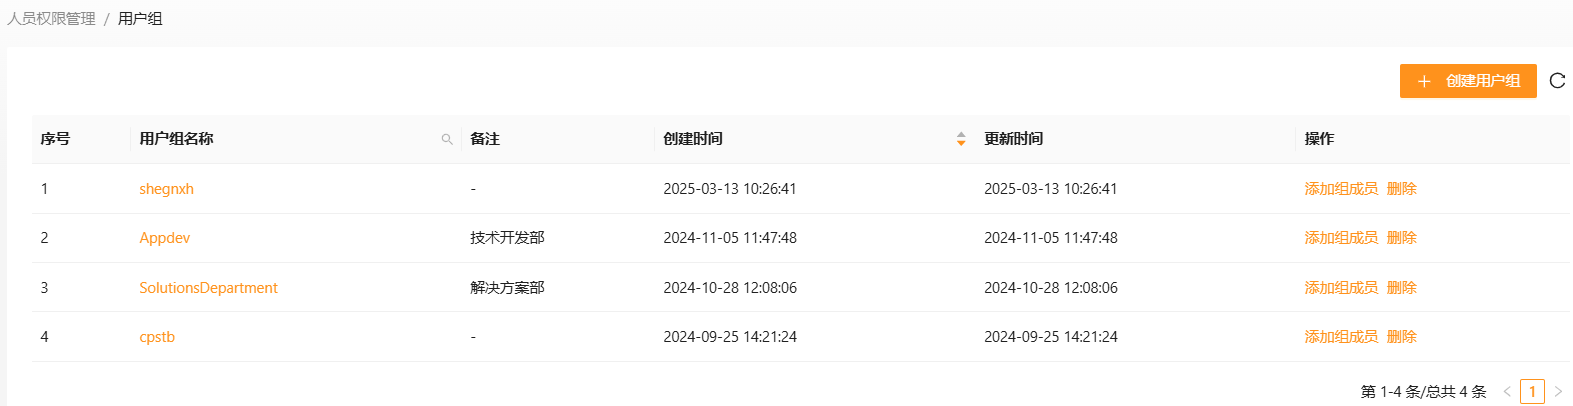Click 添加组成员 for cpstb row
This screenshot has width=1573, height=406.
[1340, 337]
